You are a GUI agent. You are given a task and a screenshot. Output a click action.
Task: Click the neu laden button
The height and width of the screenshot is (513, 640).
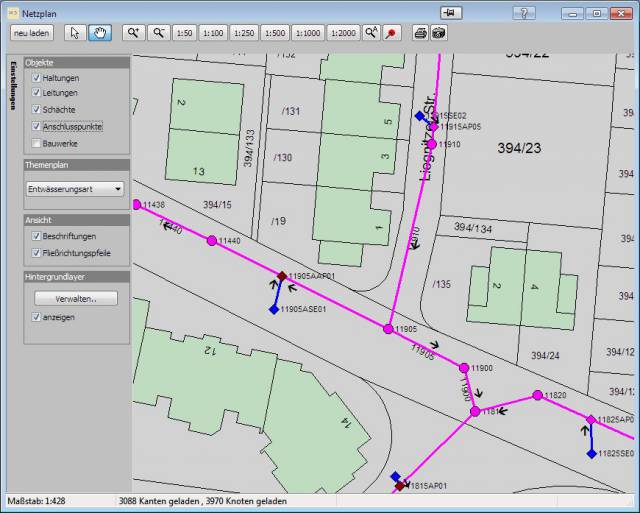coord(33,33)
